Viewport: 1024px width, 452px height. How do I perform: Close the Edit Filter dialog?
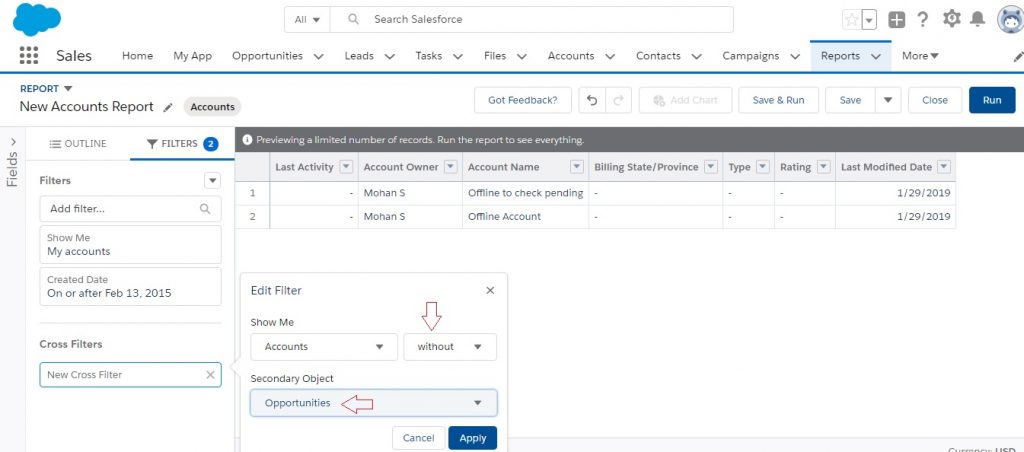click(x=490, y=291)
